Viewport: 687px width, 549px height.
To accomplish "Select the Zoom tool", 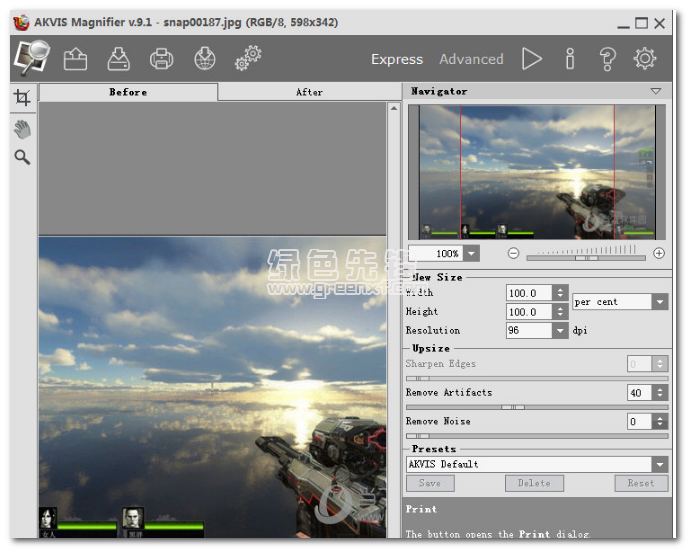I will (x=22, y=157).
